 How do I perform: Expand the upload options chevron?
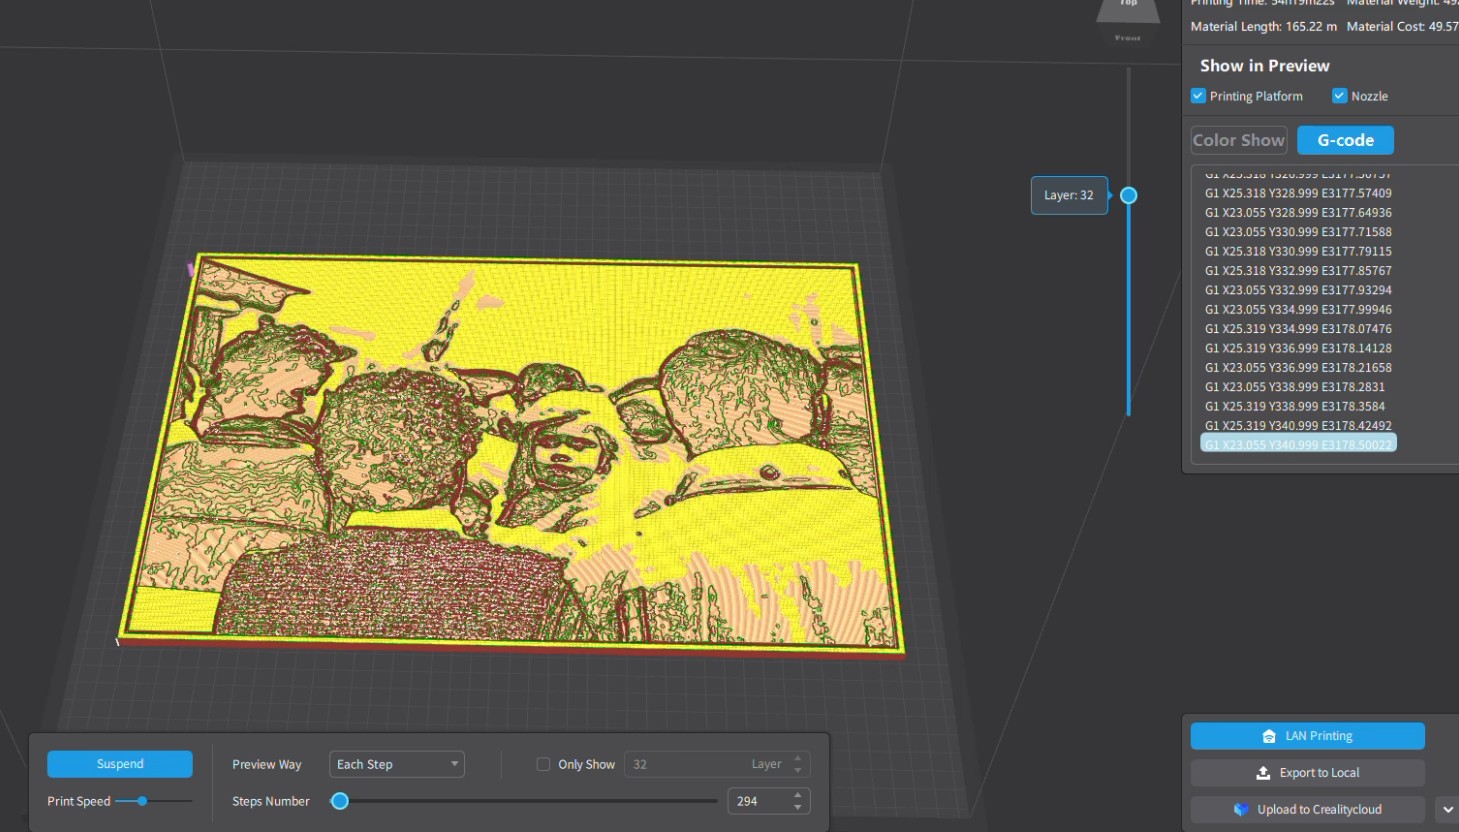tap(1447, 809)
